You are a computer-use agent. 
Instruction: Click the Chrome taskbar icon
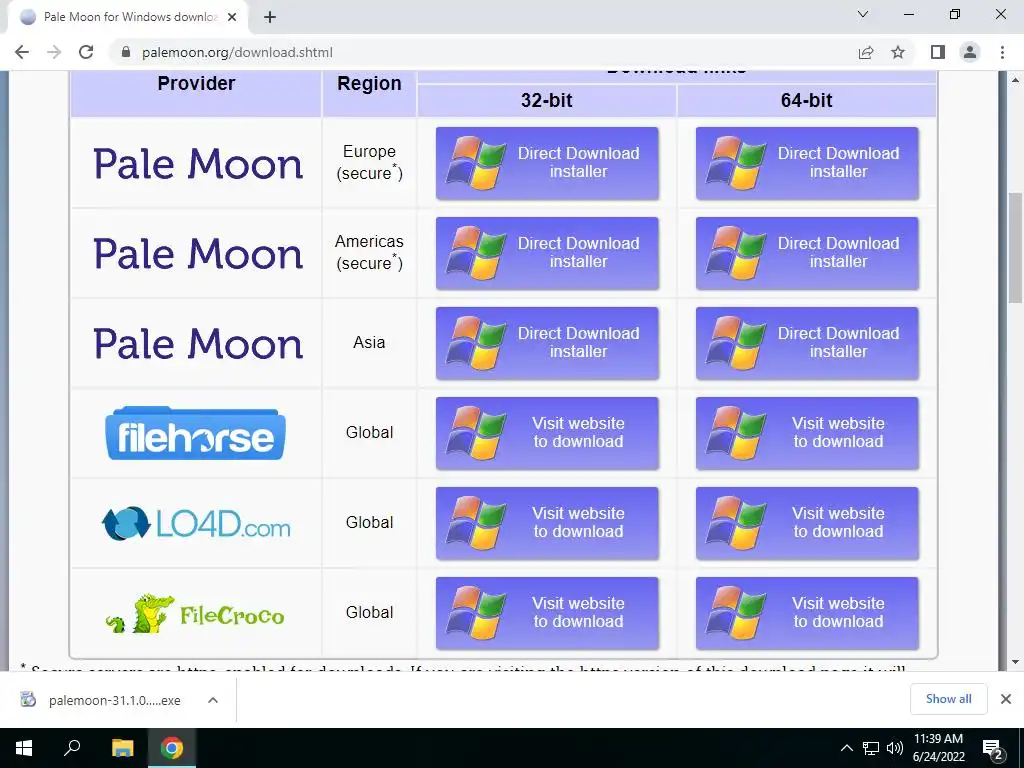tap(172, 748)
